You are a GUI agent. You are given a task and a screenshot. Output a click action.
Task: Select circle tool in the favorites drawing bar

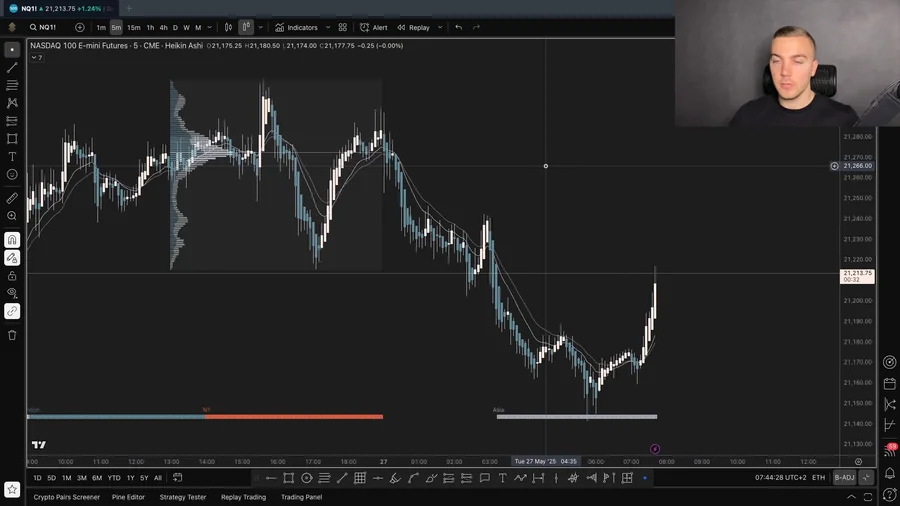(x=307, y=478)
